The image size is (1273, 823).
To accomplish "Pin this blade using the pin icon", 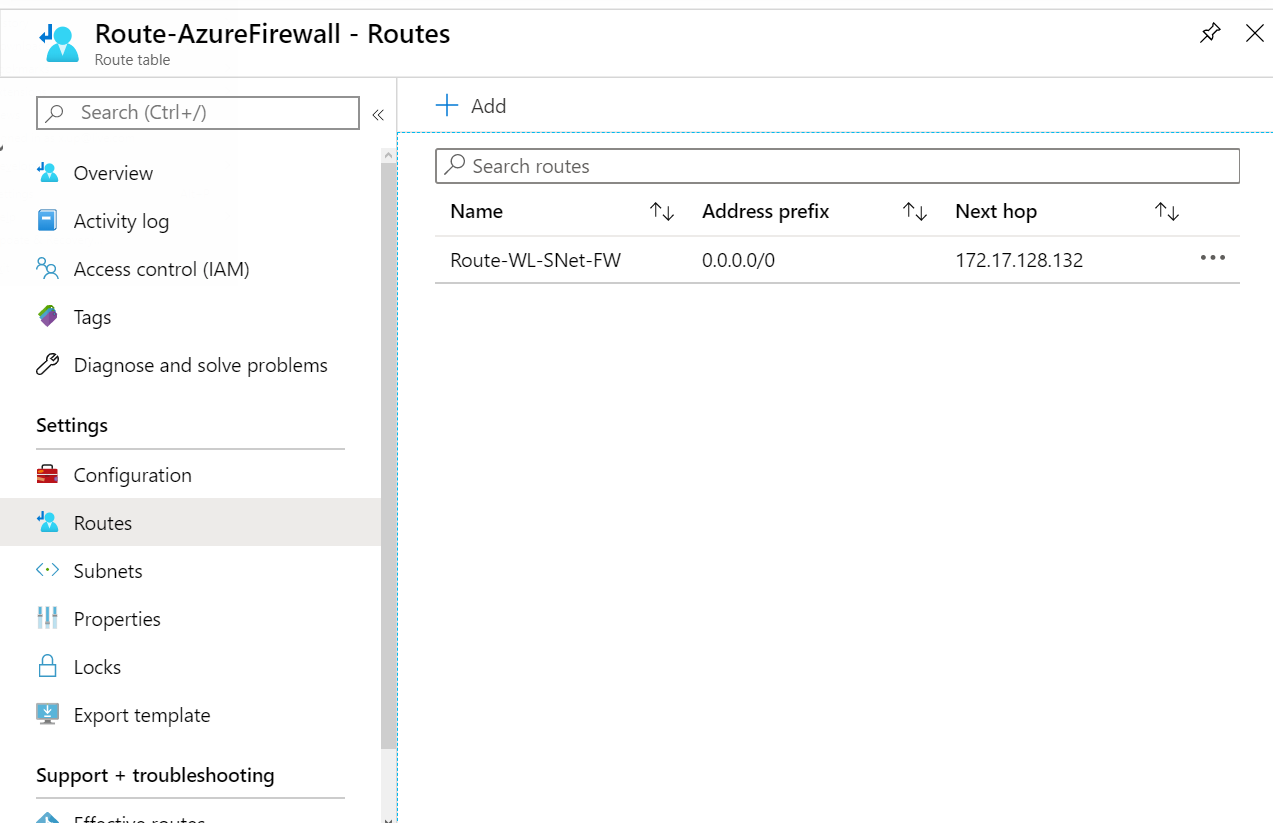I will (x=1210, y=33).
